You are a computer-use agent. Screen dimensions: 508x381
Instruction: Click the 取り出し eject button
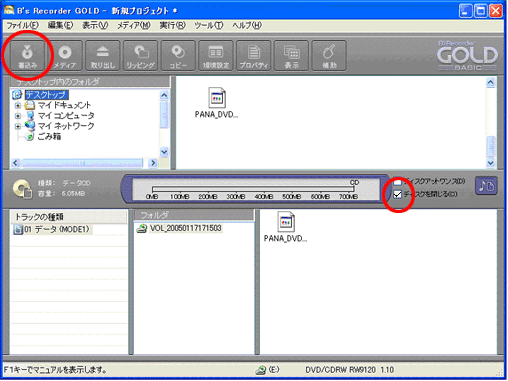103,56
